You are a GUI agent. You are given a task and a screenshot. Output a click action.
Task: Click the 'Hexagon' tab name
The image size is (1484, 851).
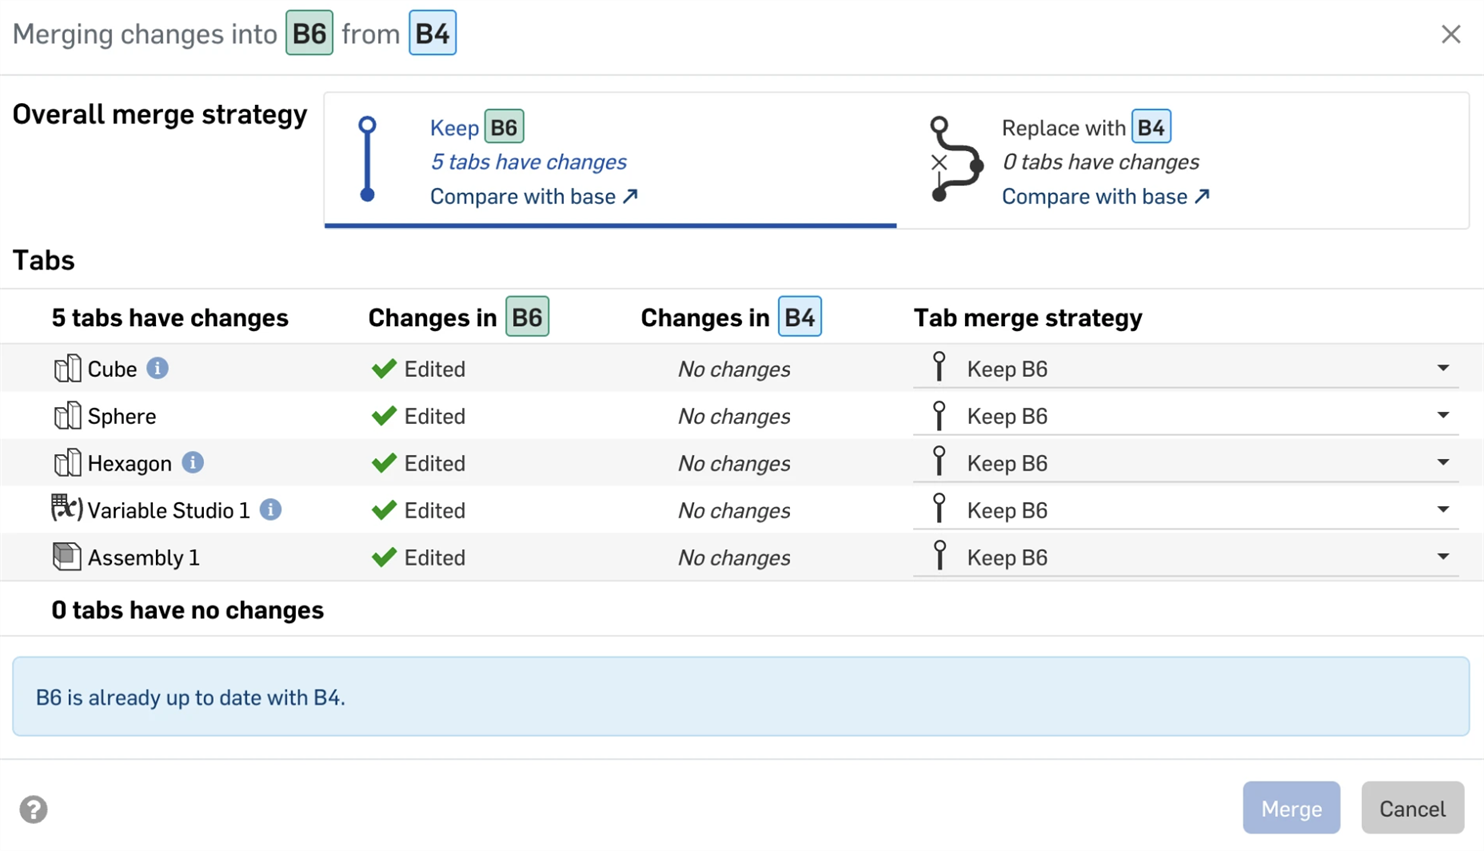coord(130,463)
